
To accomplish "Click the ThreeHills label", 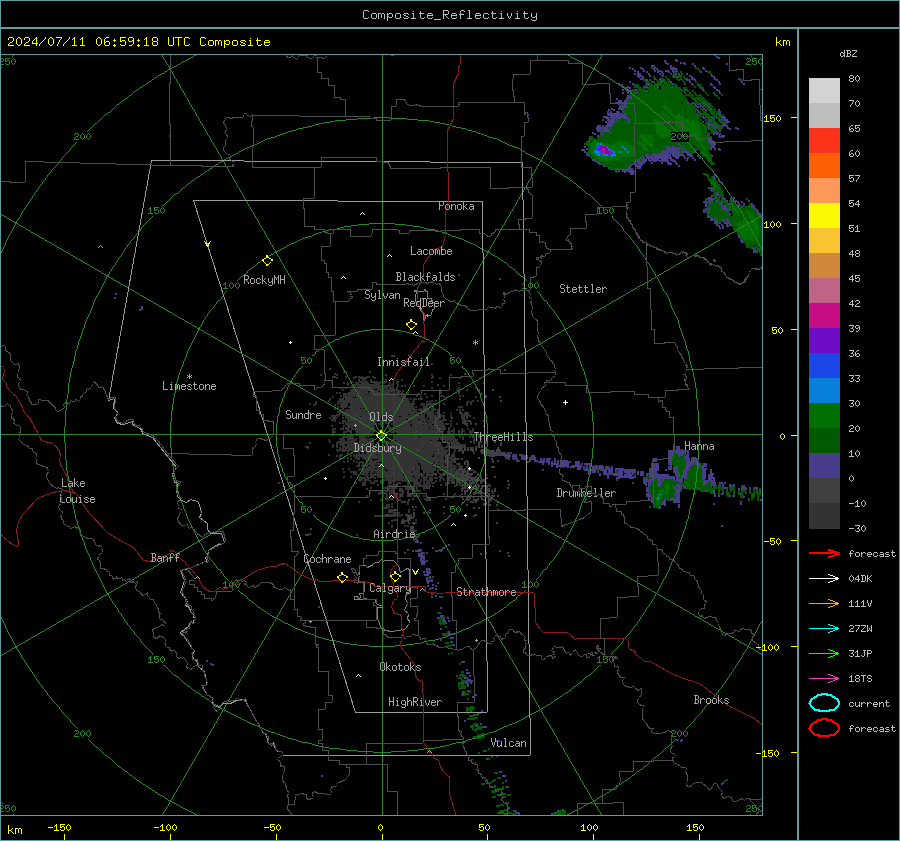I will (503, 437).
